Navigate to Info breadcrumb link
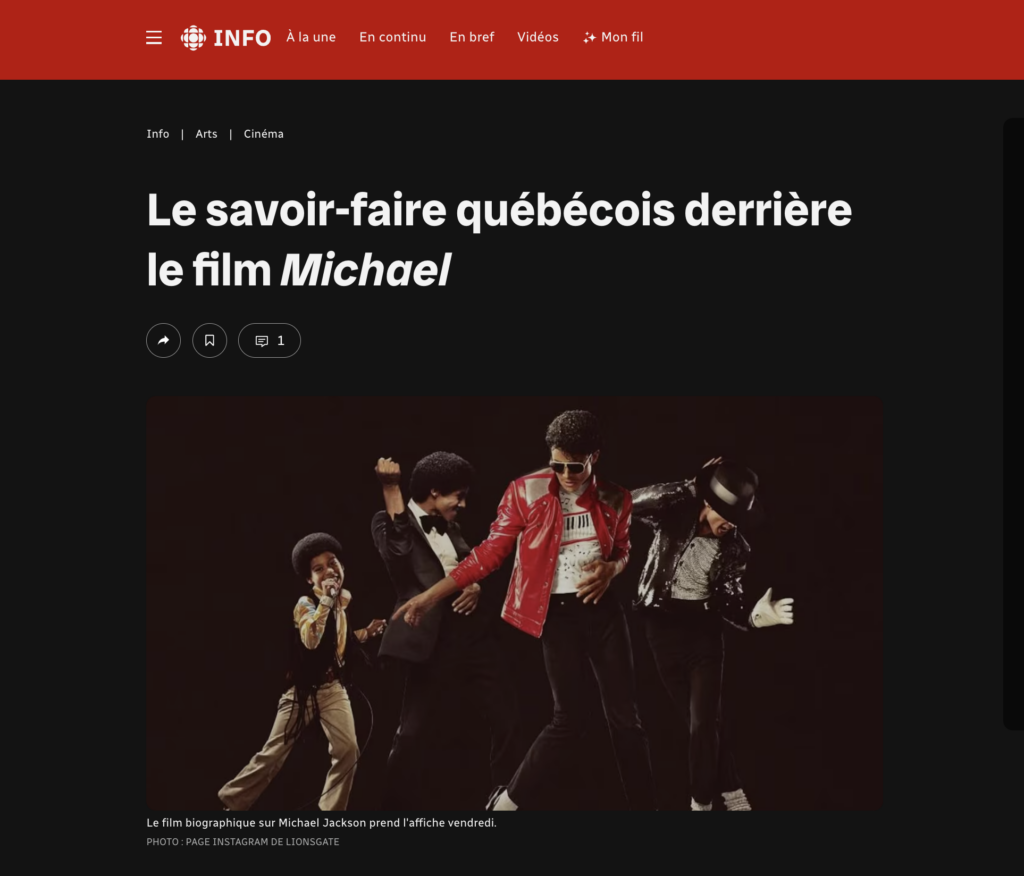Screen dimensions: 1024x876 [x=157, y=134]
